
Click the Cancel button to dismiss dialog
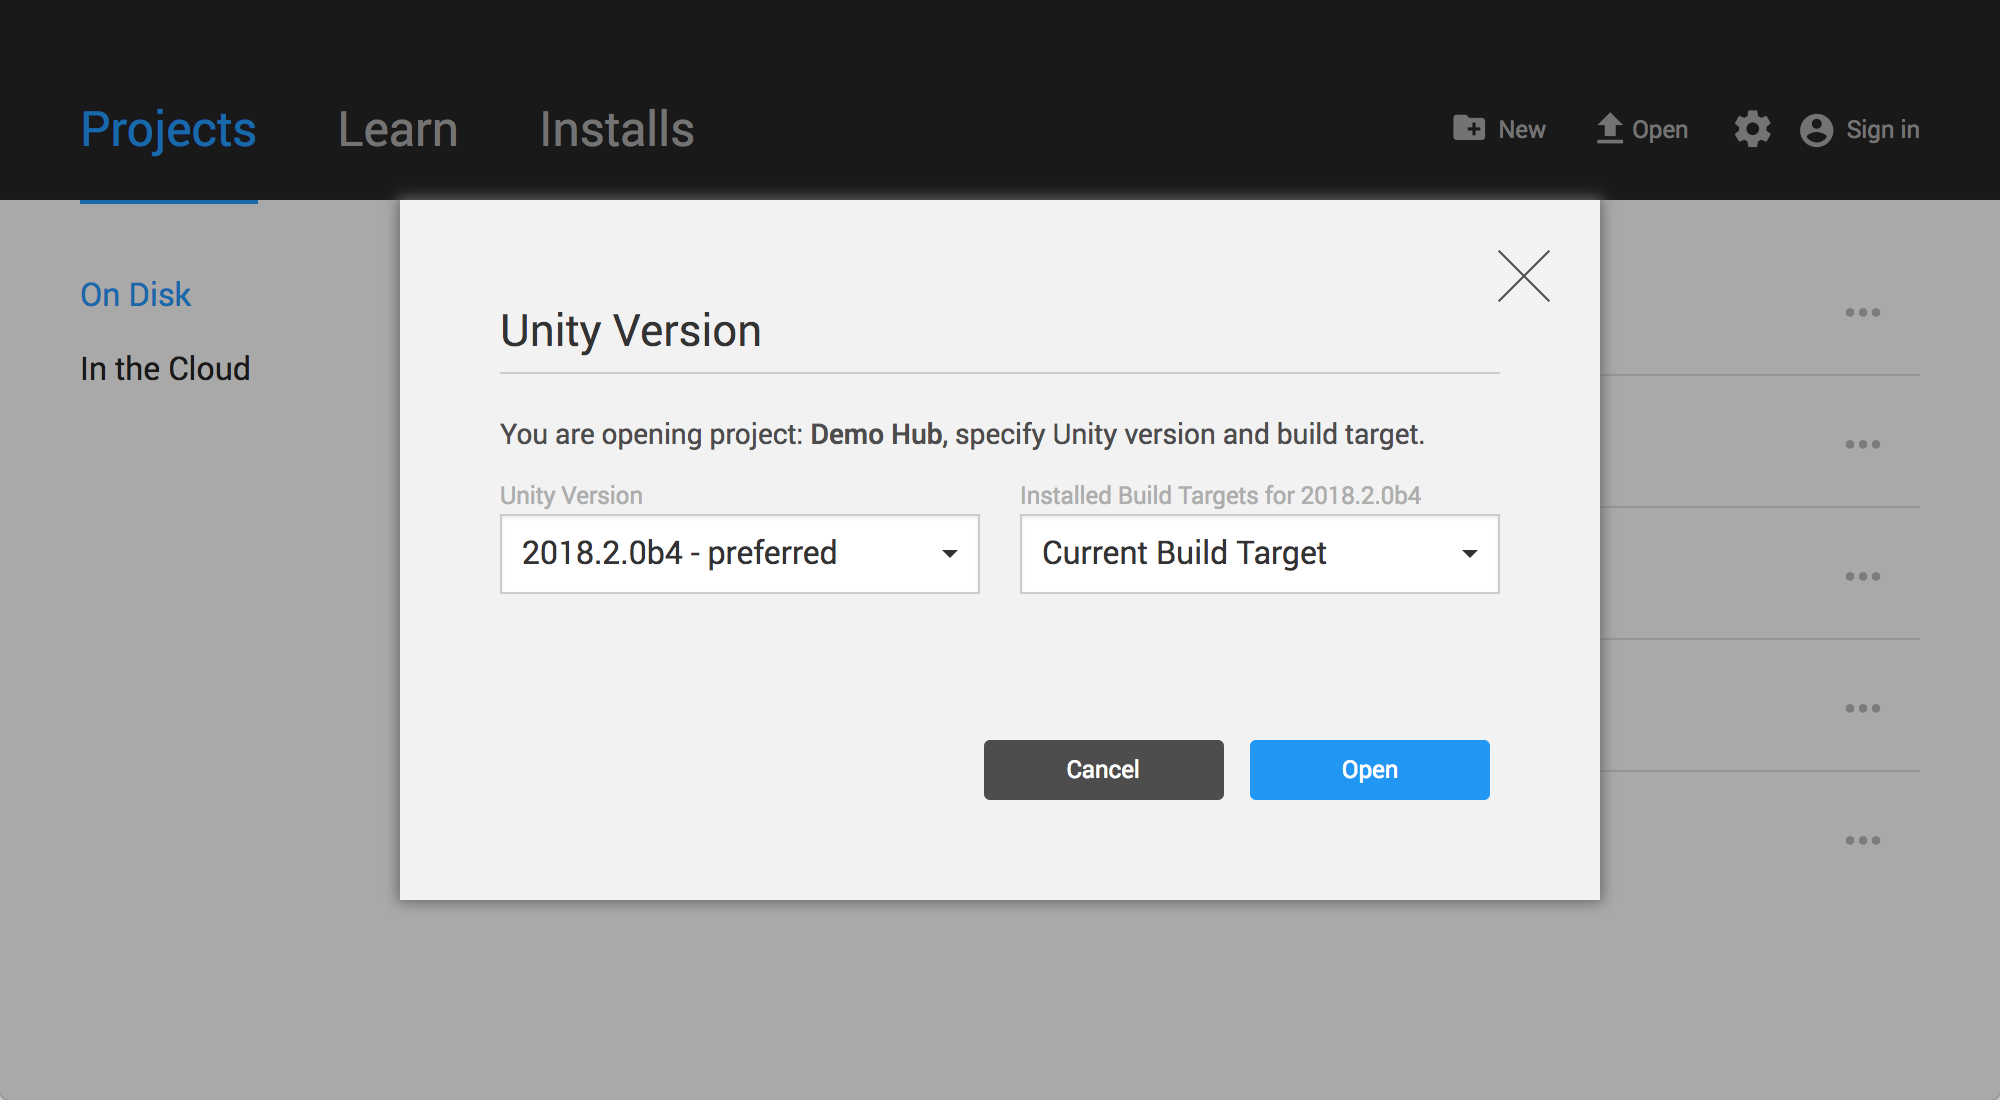tap(1101, 769)
